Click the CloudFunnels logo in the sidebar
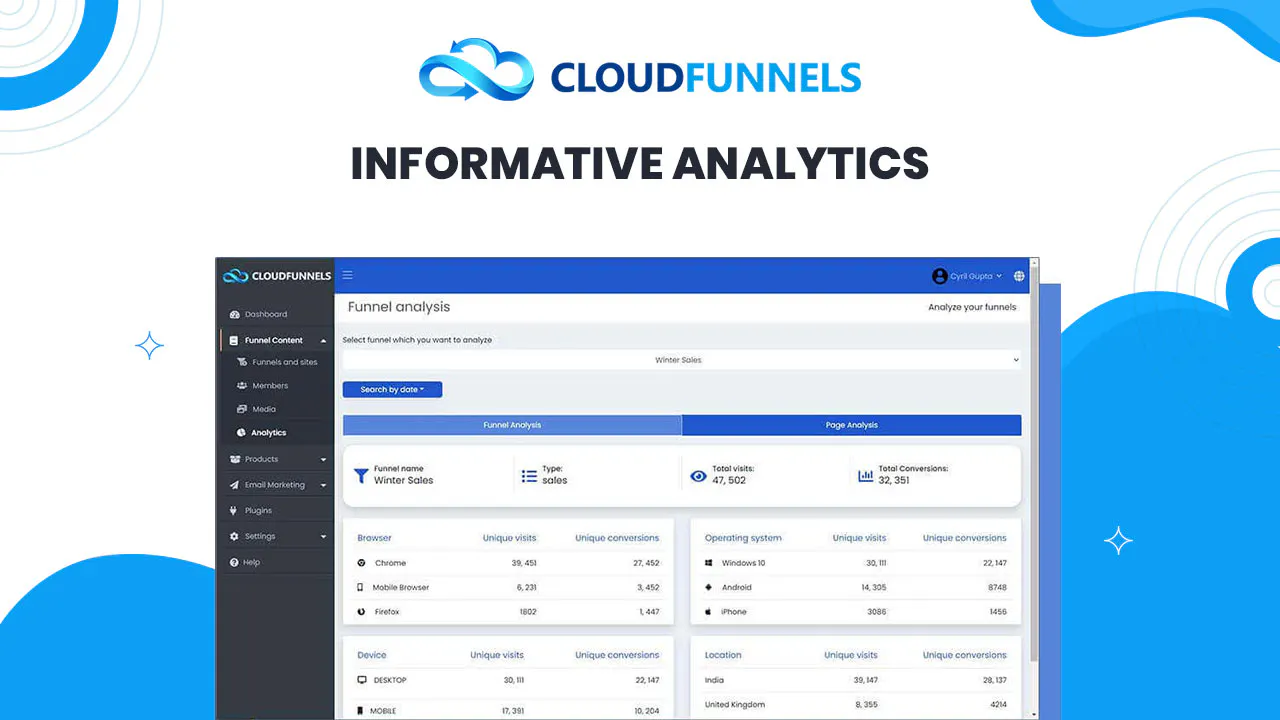This screenshot has height=720, width=1280. pyautogui.click(x=277, y=276)
